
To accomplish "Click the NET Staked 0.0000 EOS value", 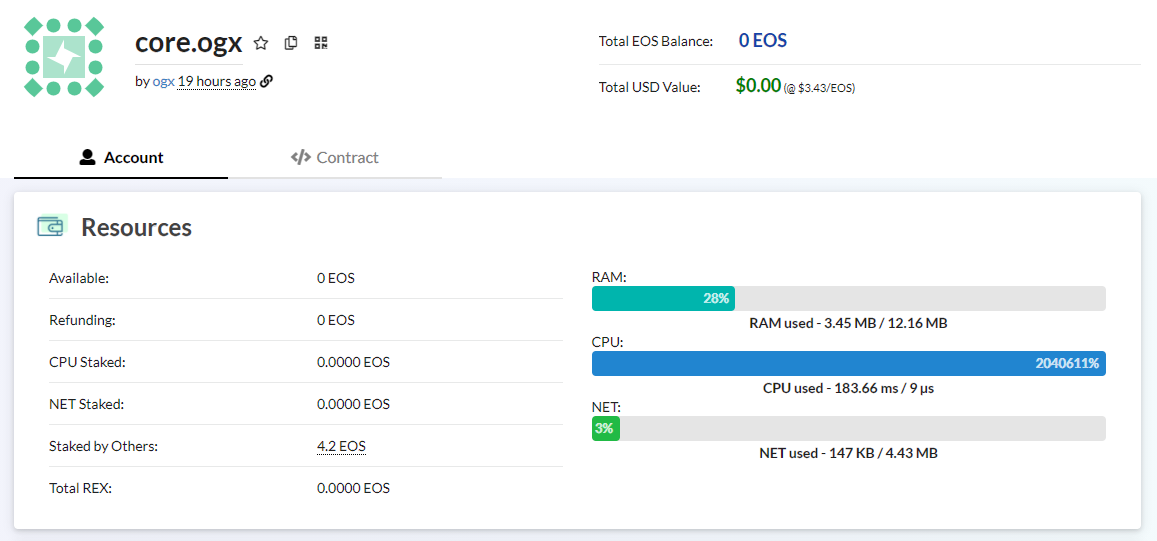I will [x=353, y=404].
